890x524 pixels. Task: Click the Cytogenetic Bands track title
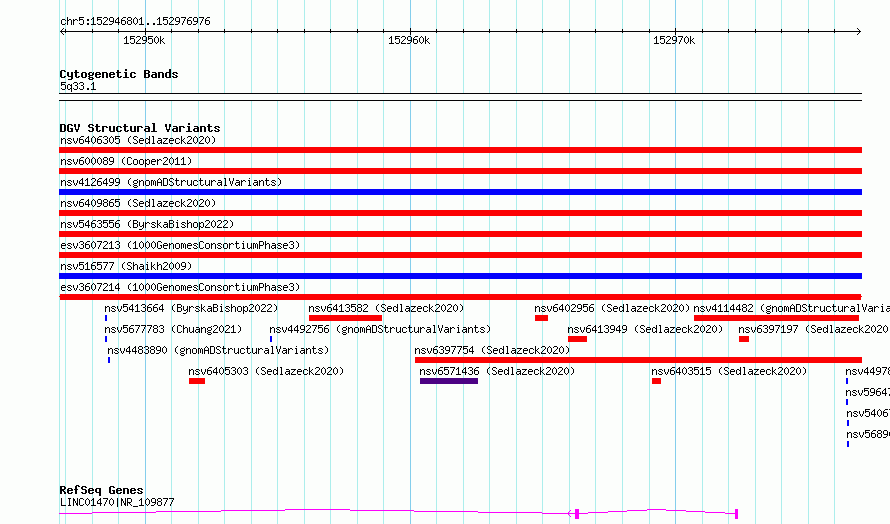pos(119,74)
